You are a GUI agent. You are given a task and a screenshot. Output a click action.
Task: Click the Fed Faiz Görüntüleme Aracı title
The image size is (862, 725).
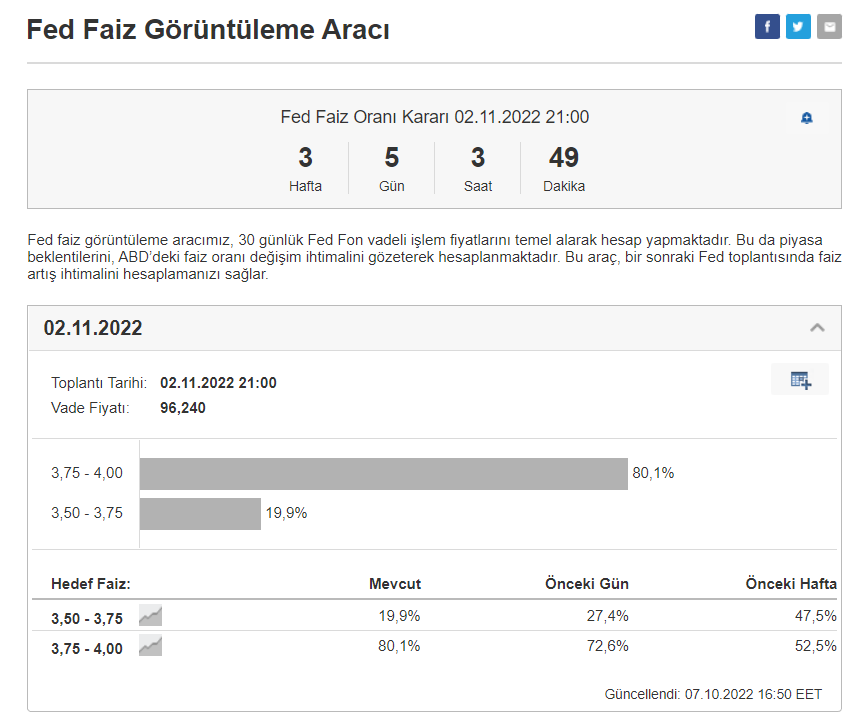[x=208, y=30]
